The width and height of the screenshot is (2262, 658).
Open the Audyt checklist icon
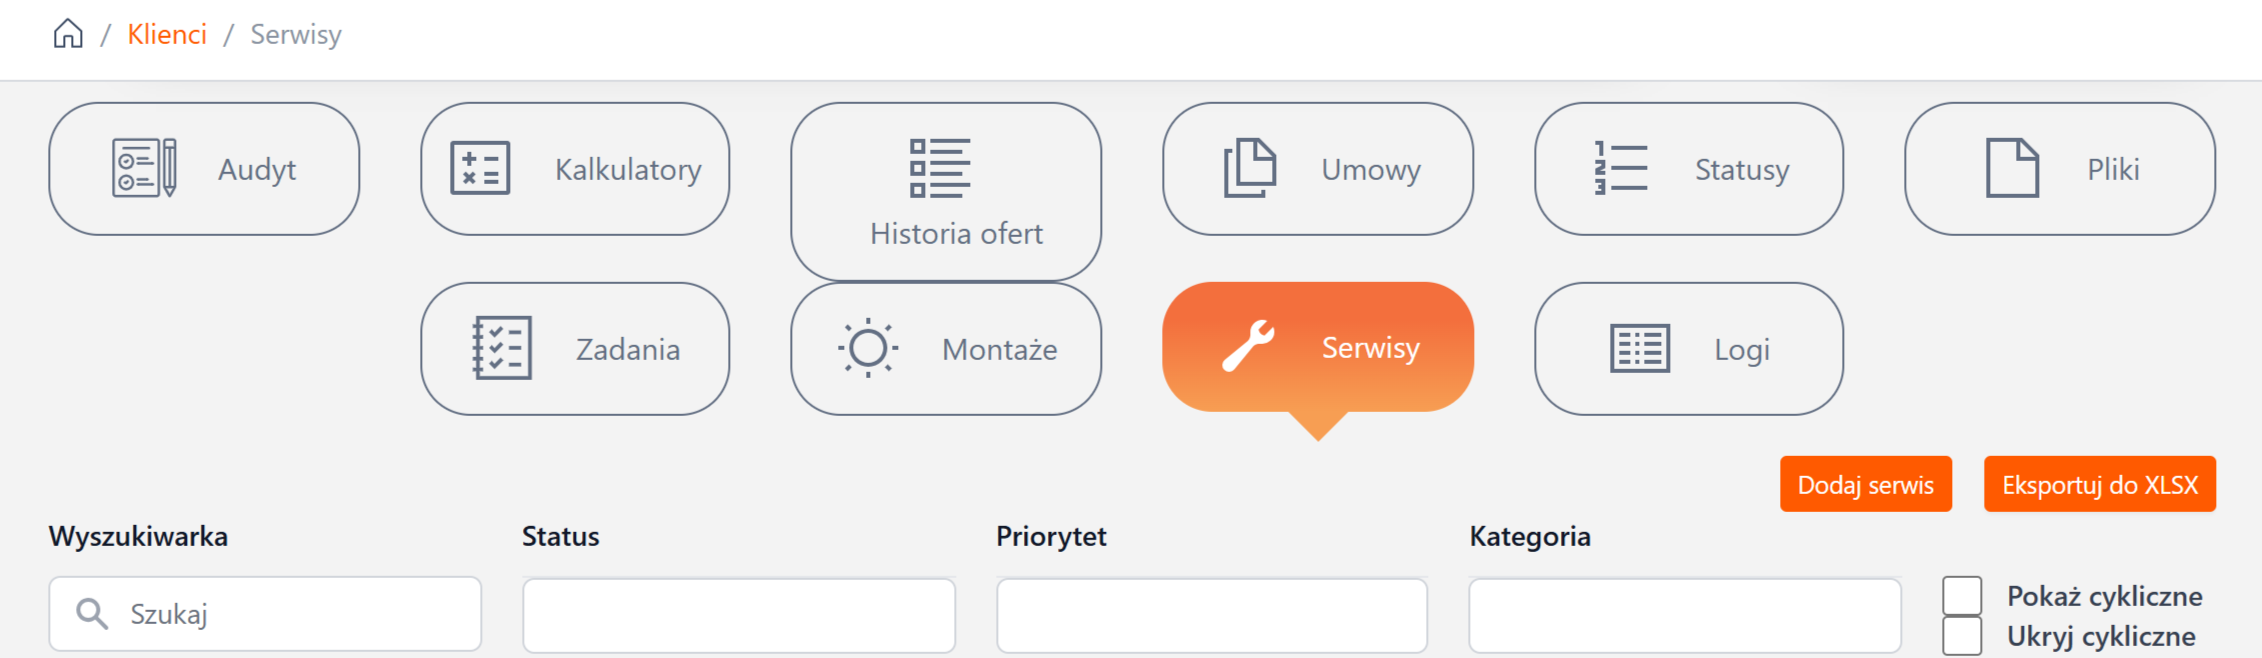(145, 168)
